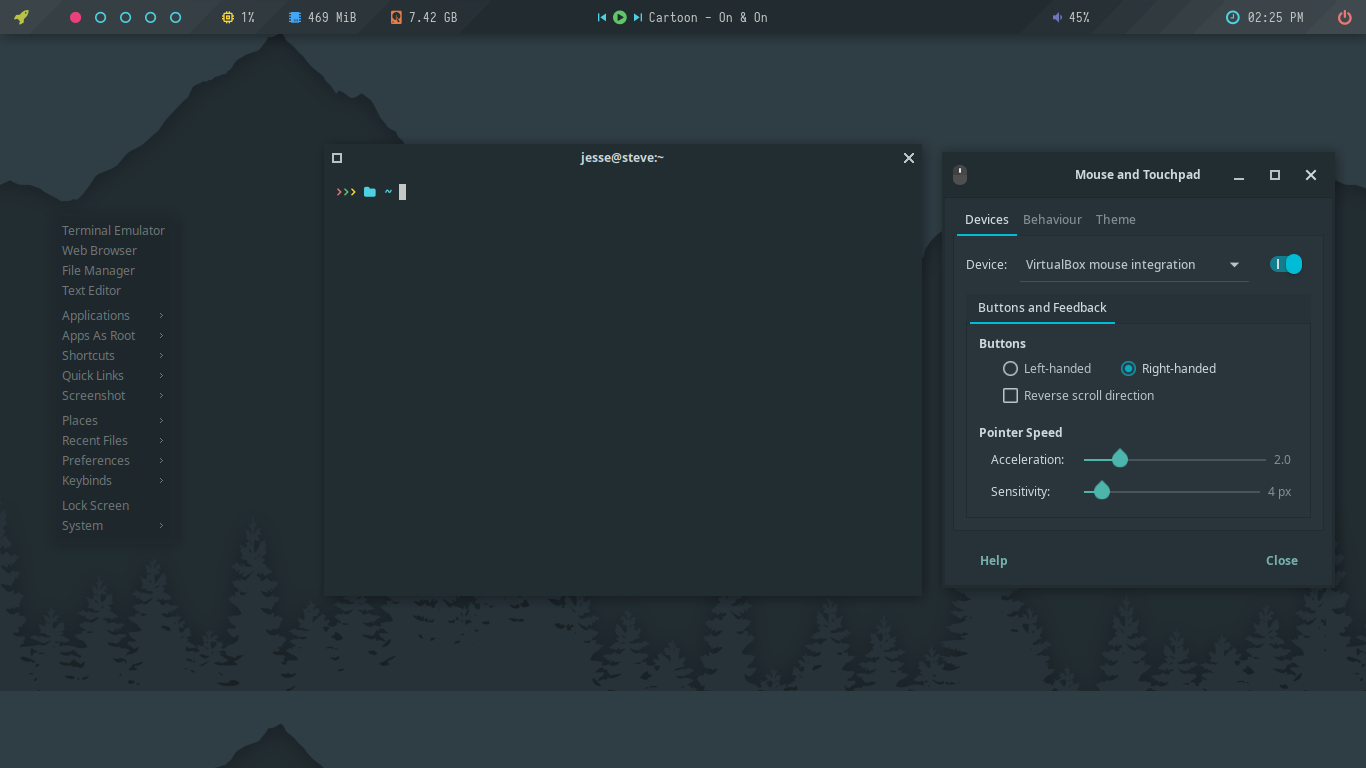Switch to the third workspace dot
The width and height of the screenshot is (1366, 768).
(126, 18)
